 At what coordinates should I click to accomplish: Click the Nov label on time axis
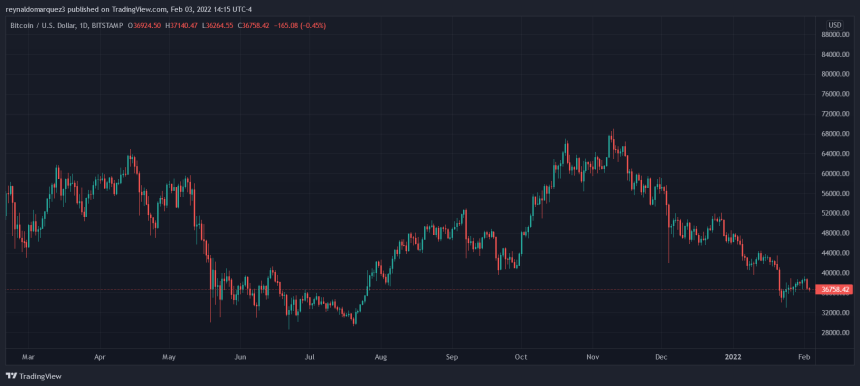coord(592,357)
